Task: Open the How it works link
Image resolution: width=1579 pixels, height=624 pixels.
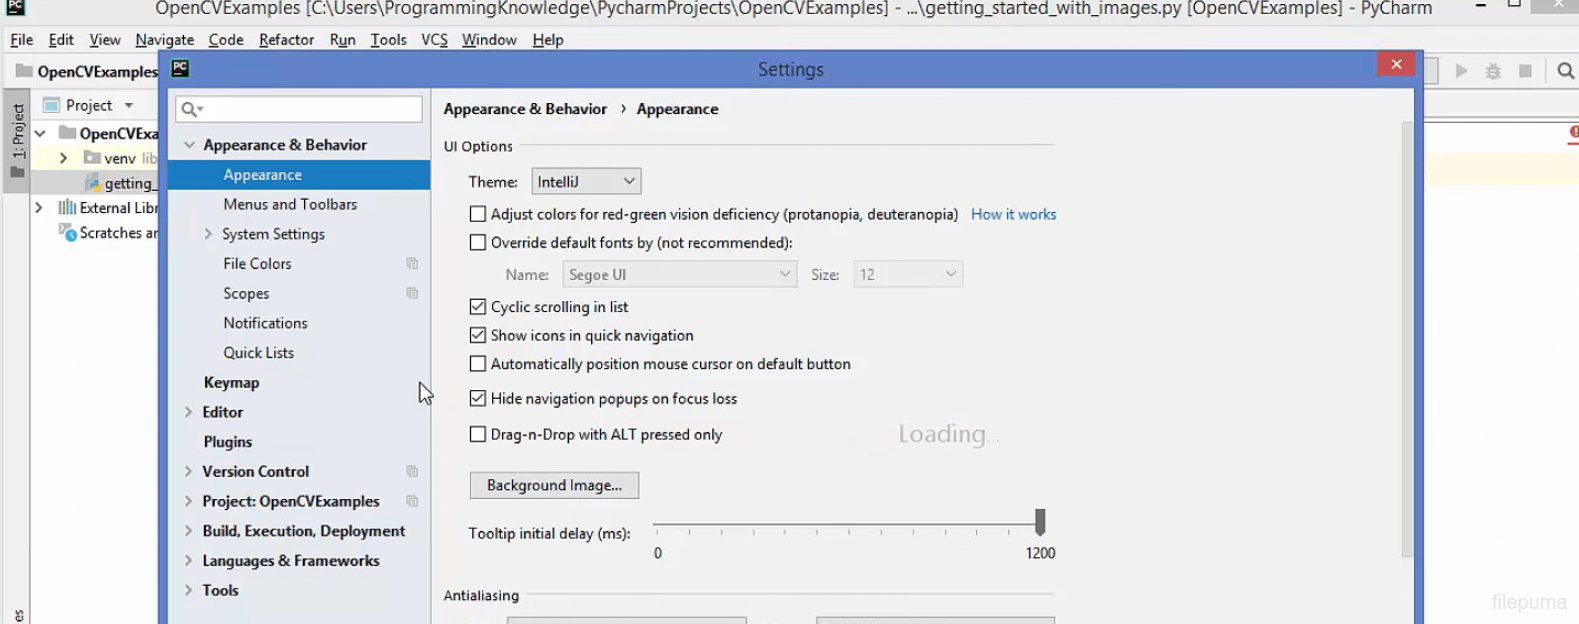Action: pyautogui.click(x=1013, y=214)
